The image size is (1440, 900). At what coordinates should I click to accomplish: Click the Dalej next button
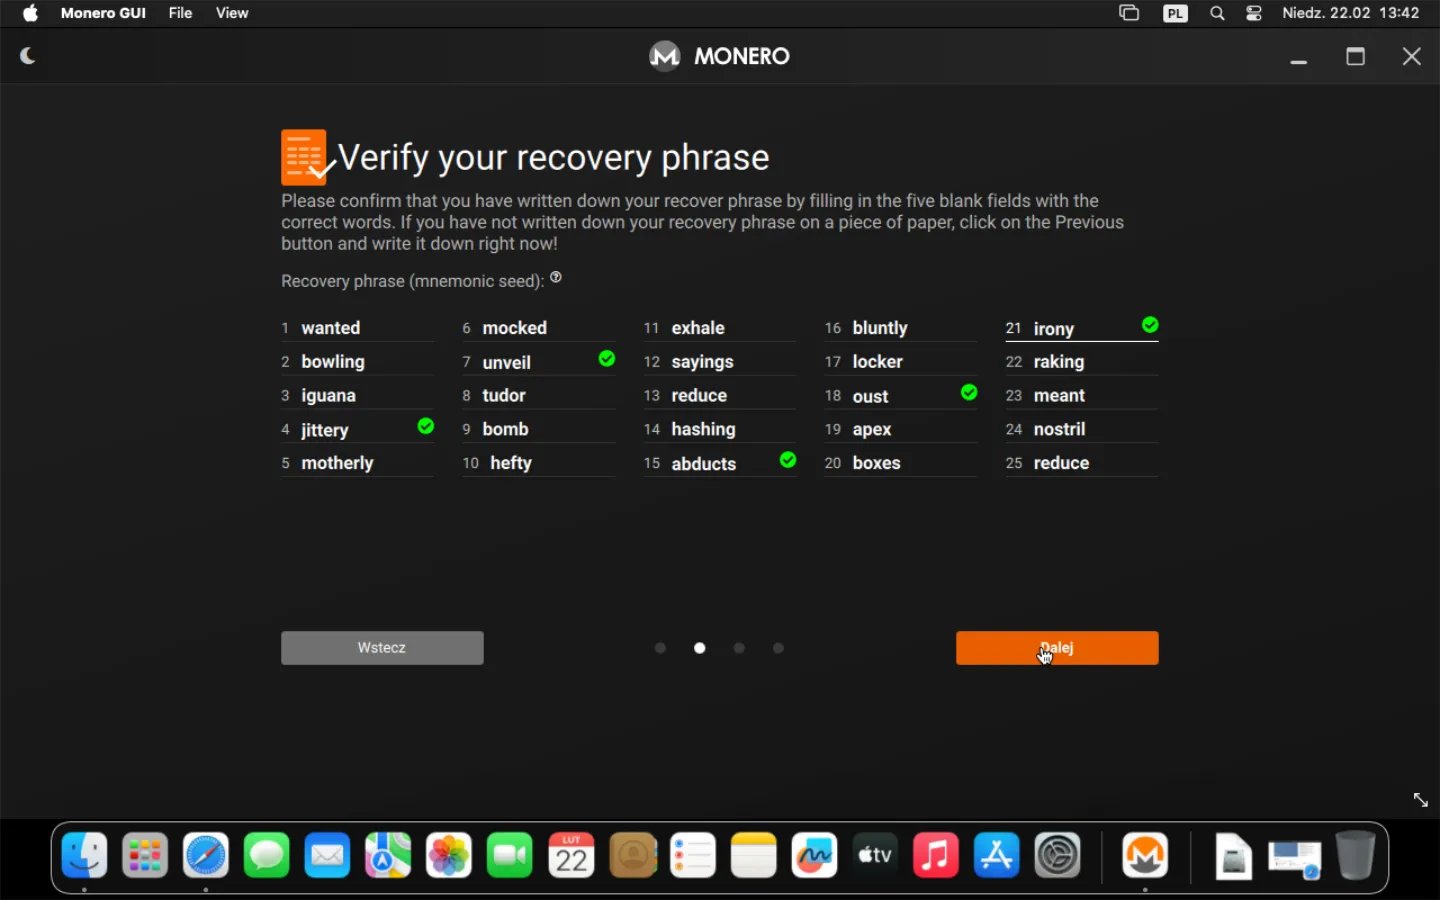coord(1057,648)
